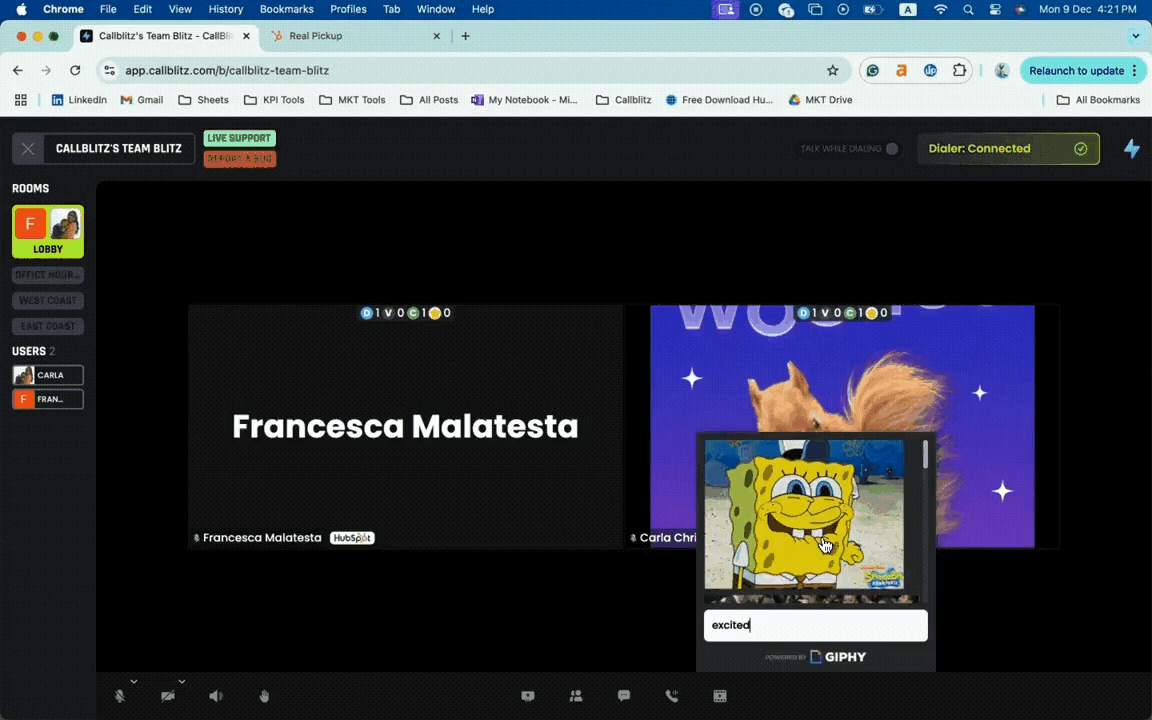Unmute the microphone in the bottom toolbar
The width and height of the screenshot is (1152, 720).
click(120, 696)
